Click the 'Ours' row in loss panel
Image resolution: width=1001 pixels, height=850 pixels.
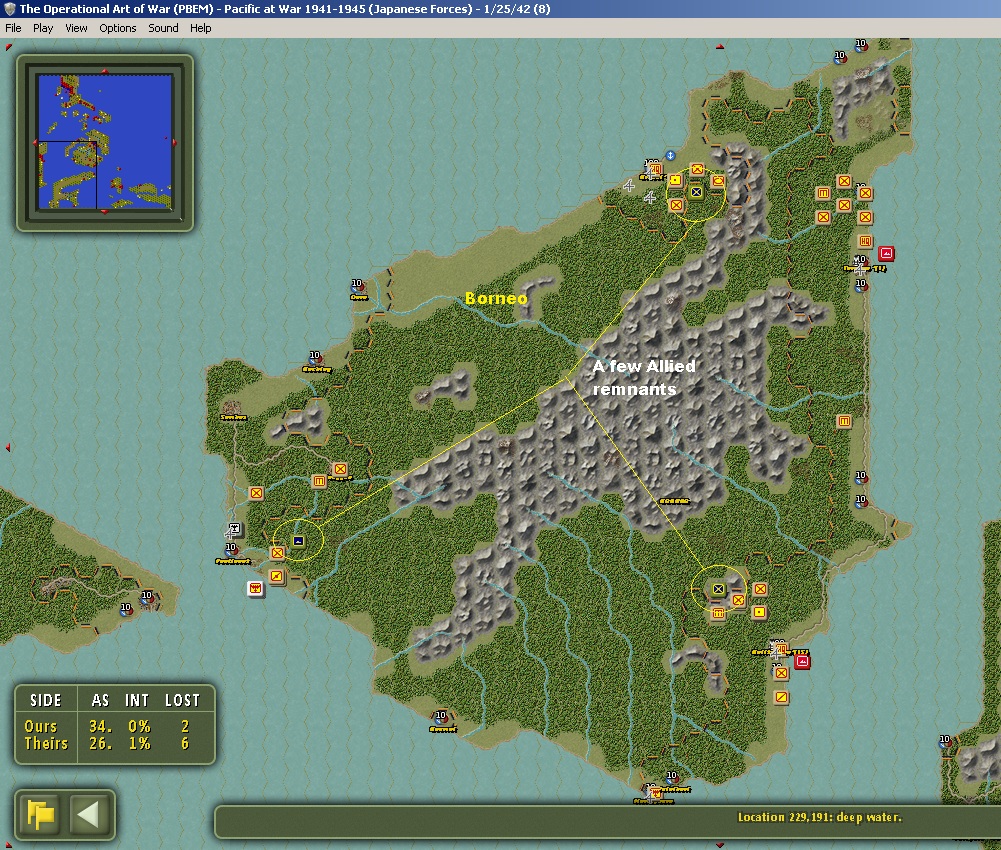coord(107,726)
